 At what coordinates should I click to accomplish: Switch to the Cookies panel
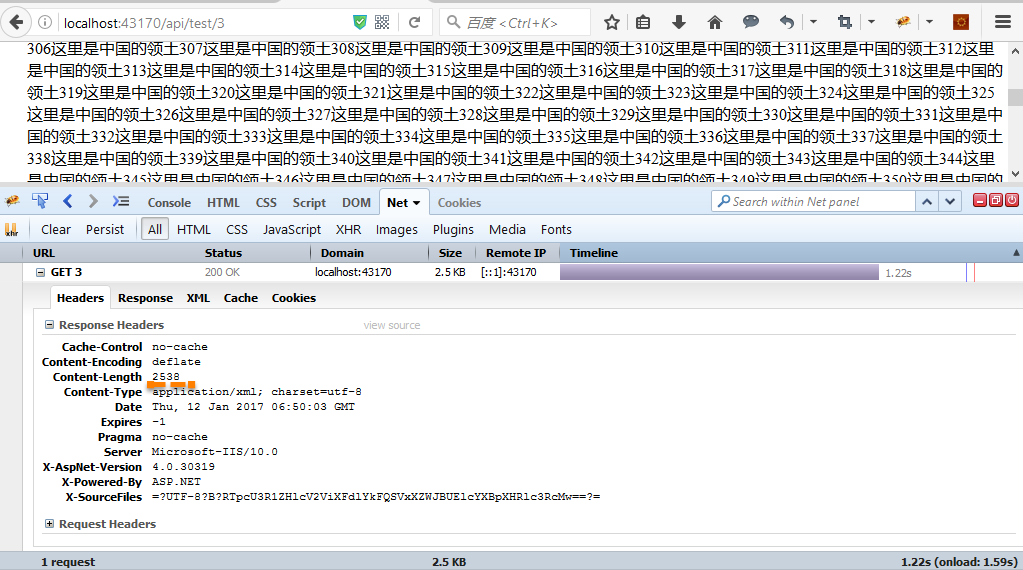(459, 203)
